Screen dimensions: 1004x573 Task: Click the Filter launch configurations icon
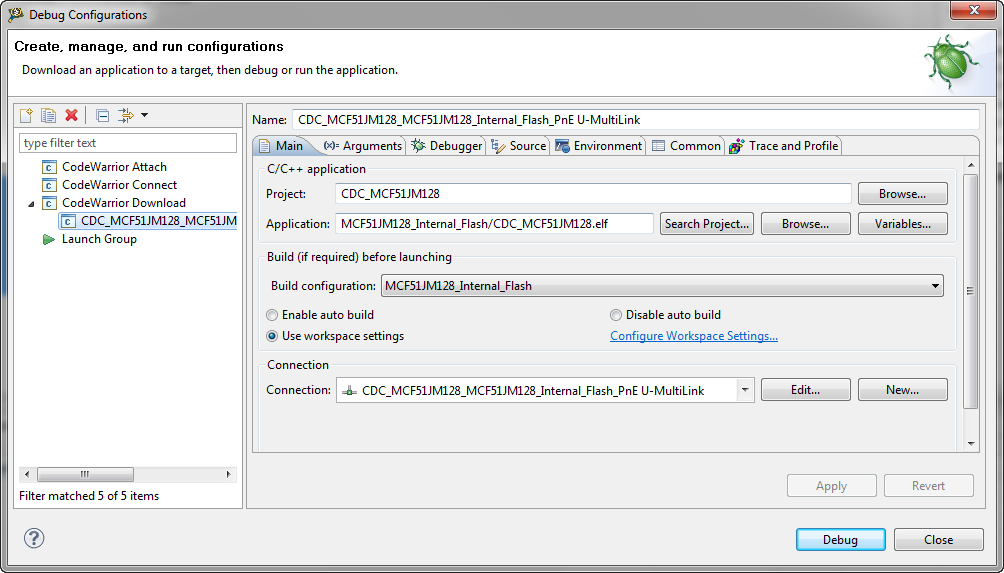click(128, 116)
